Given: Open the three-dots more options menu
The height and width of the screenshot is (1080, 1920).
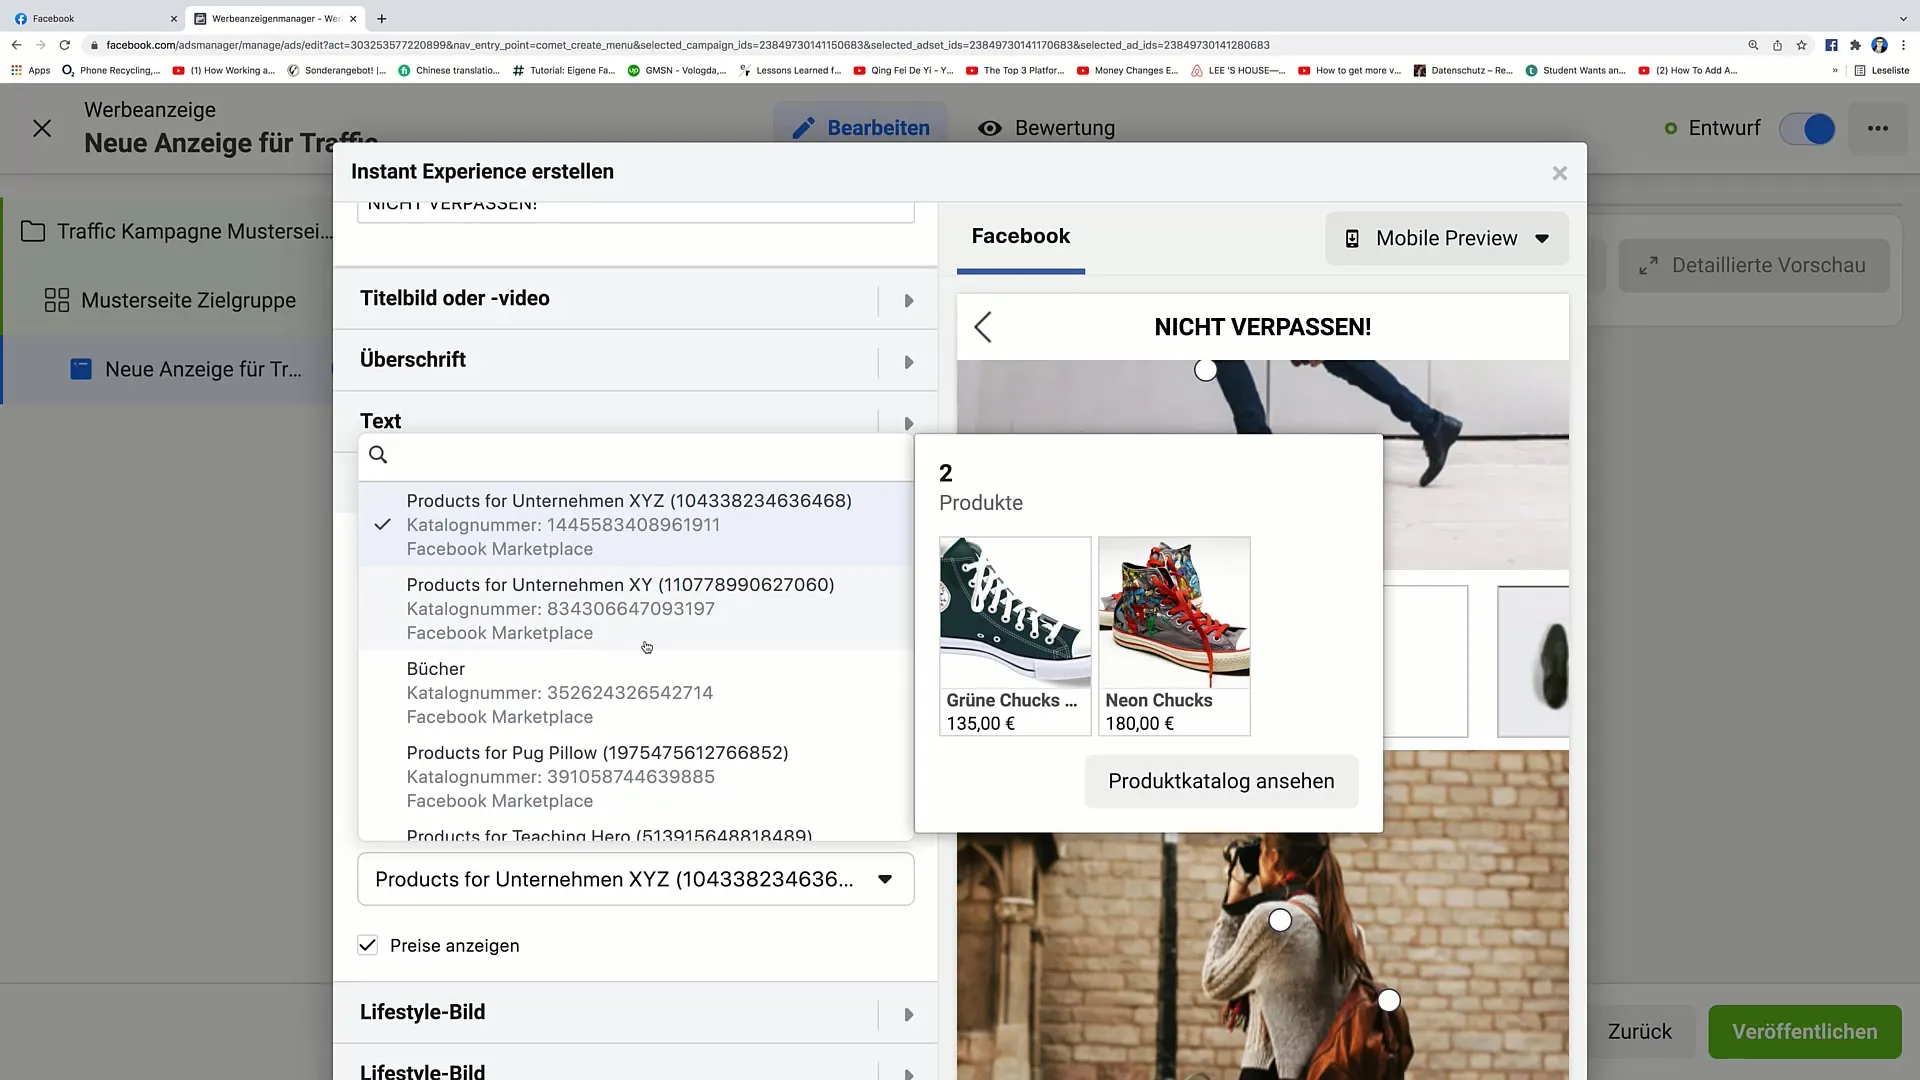Looking at the screenshot, I should coord(1878,128).
